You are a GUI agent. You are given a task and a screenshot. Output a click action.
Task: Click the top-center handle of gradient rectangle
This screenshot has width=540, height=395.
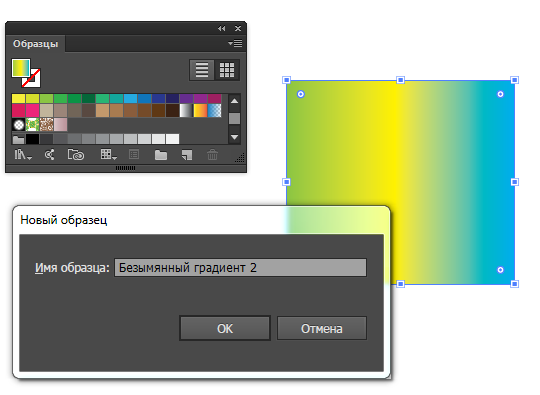pyautogui.click(x=400, y=80)
